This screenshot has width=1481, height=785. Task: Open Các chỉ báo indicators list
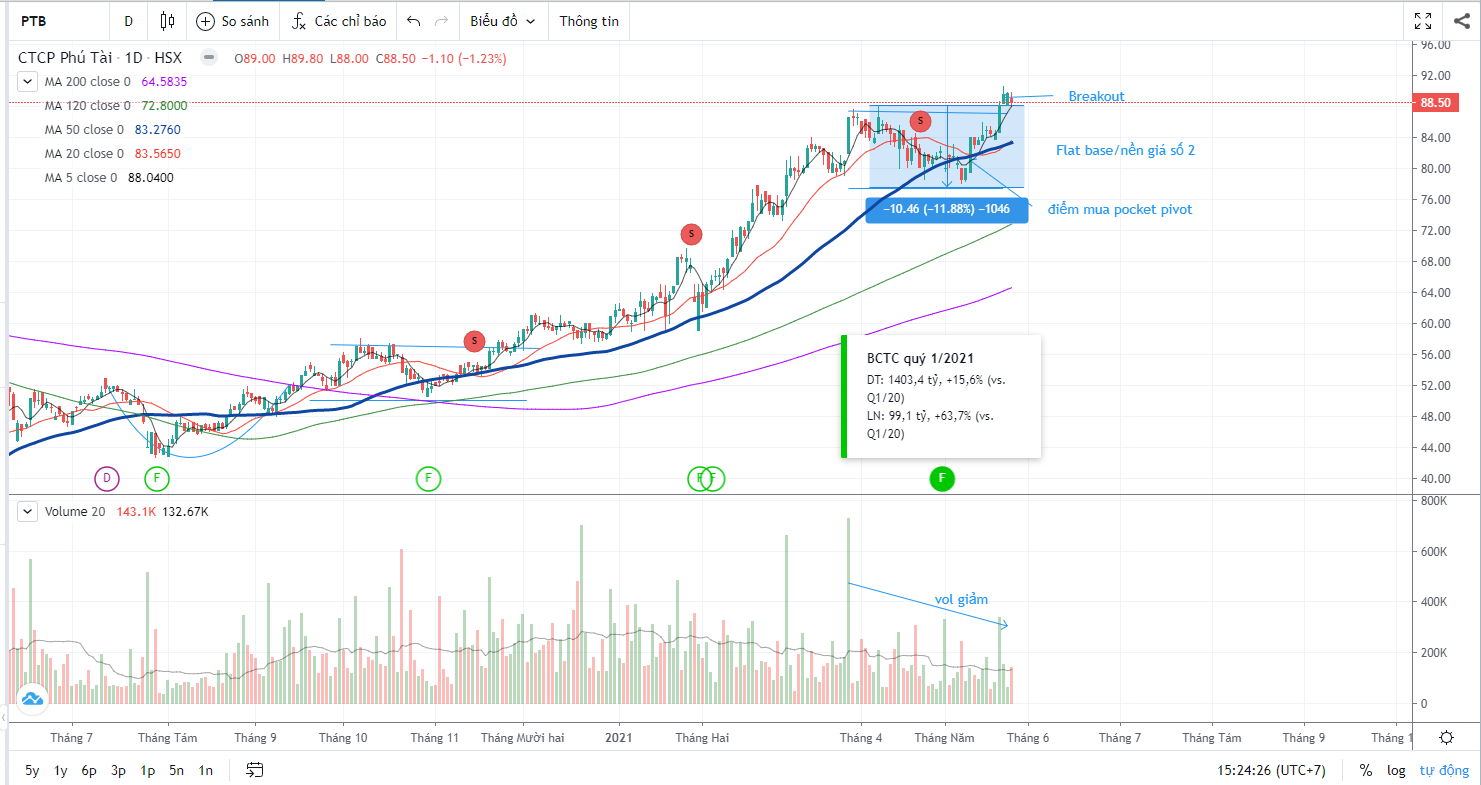(x=338, y=21)
